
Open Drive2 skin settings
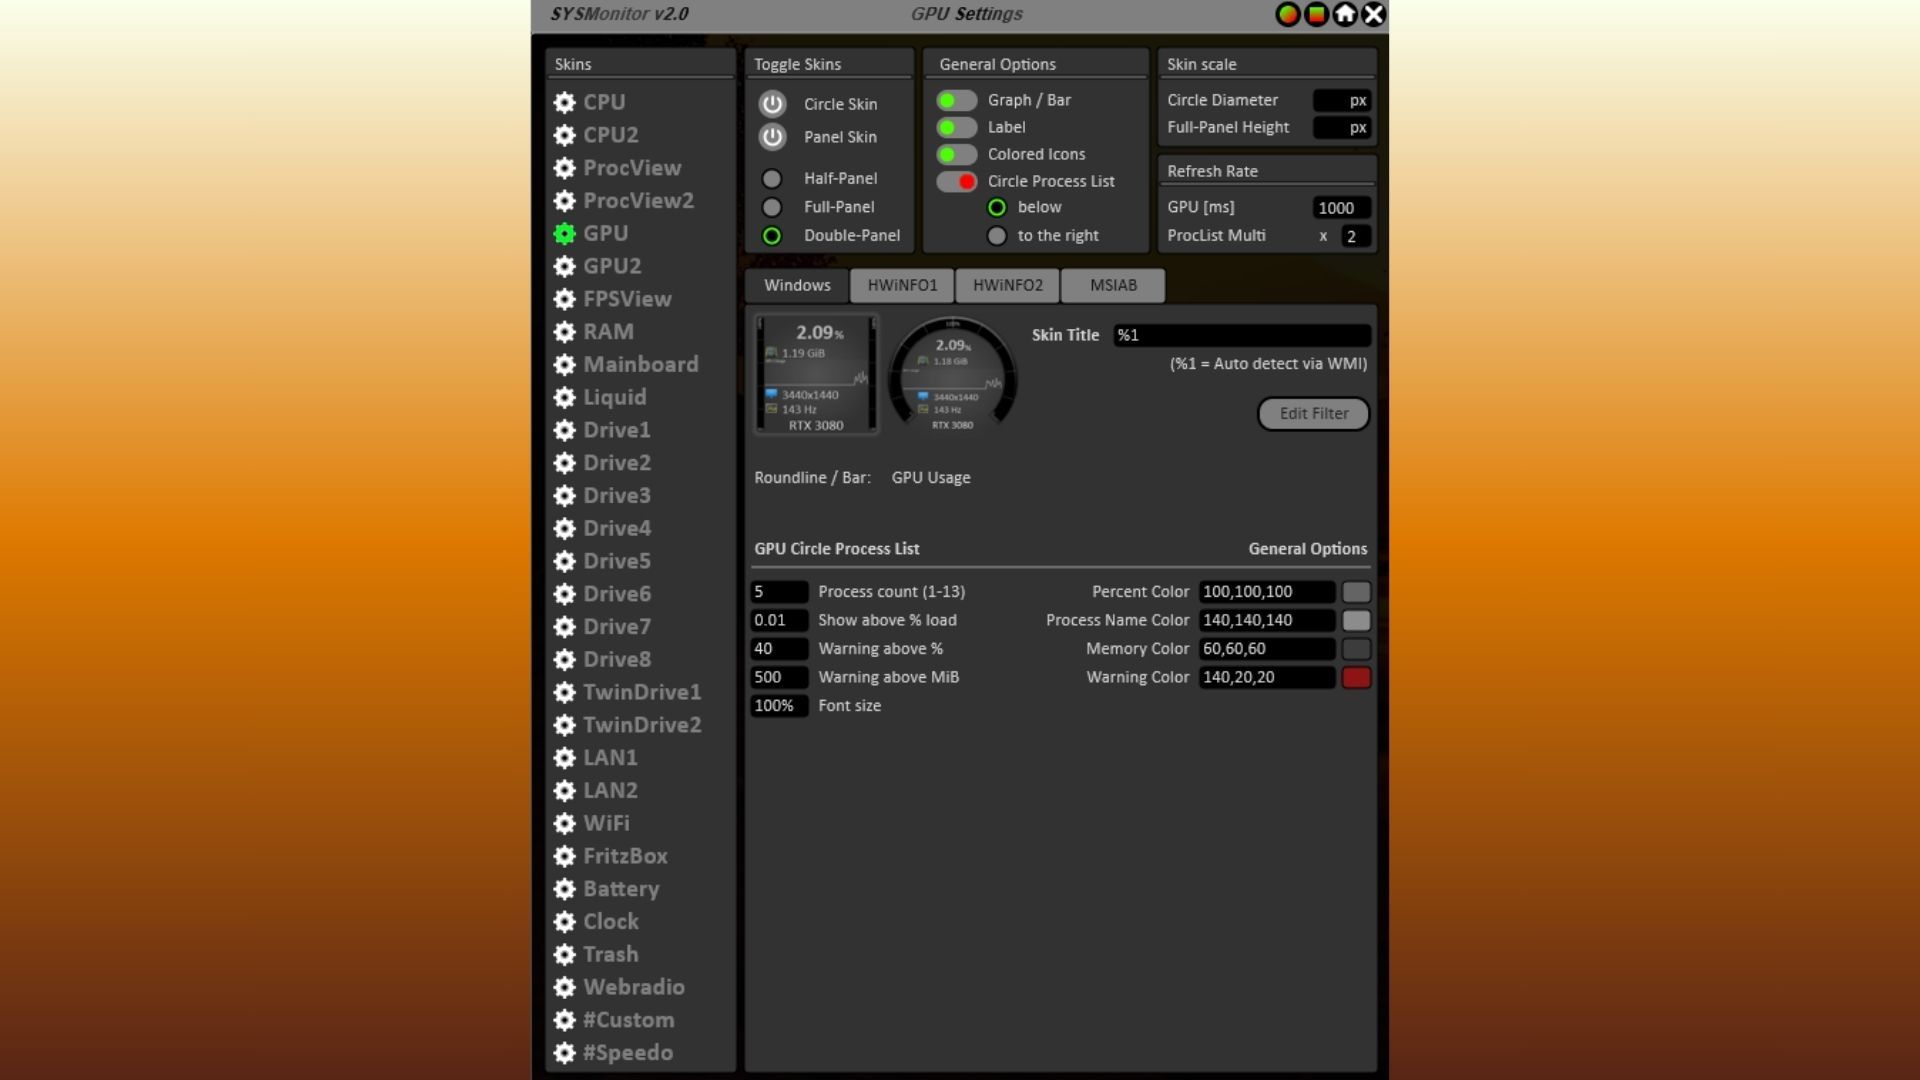[x=616, y=463]
